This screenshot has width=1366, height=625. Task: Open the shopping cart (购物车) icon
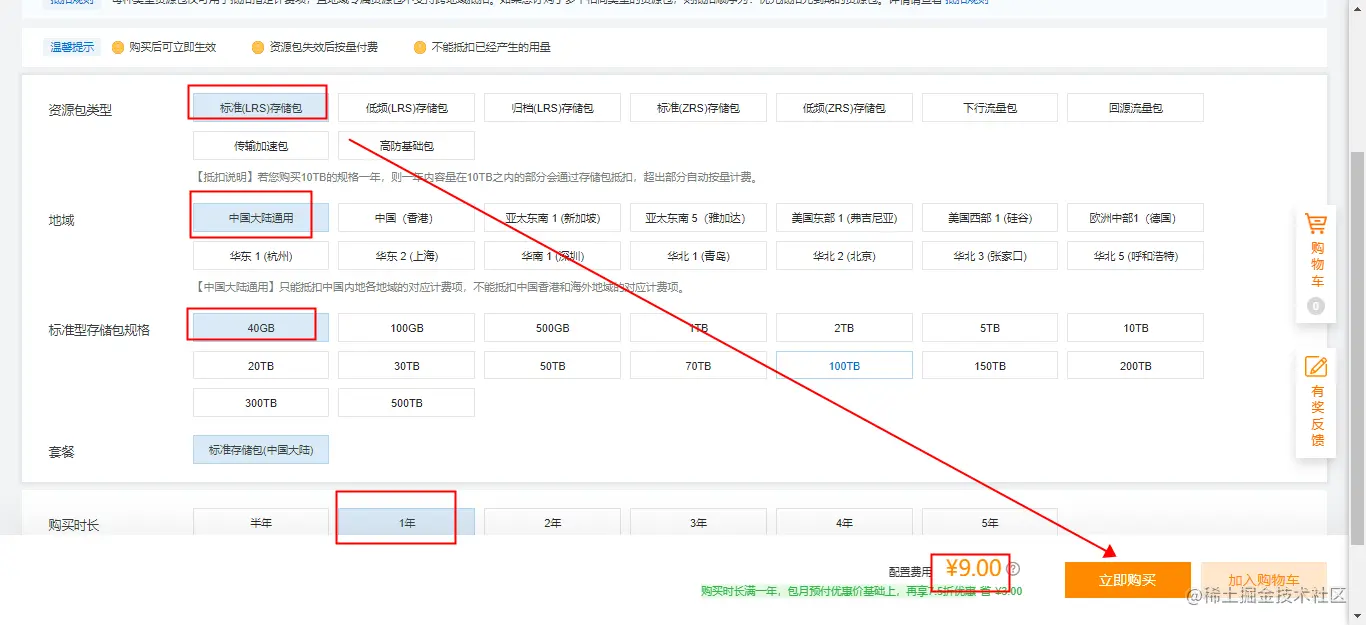(x=1316, y=224)
